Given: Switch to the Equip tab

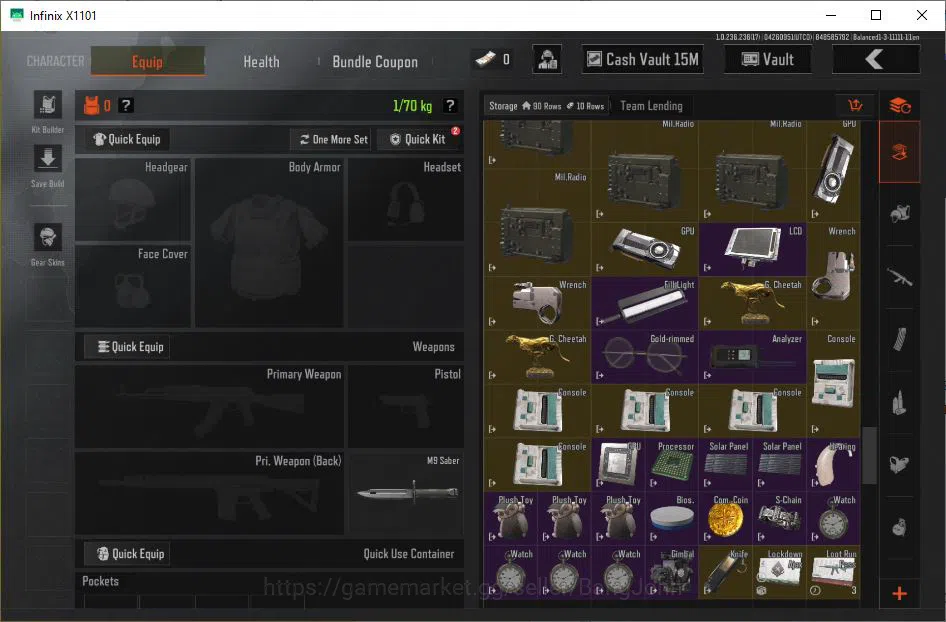Looking at the screenshot, I should [148, 62].
